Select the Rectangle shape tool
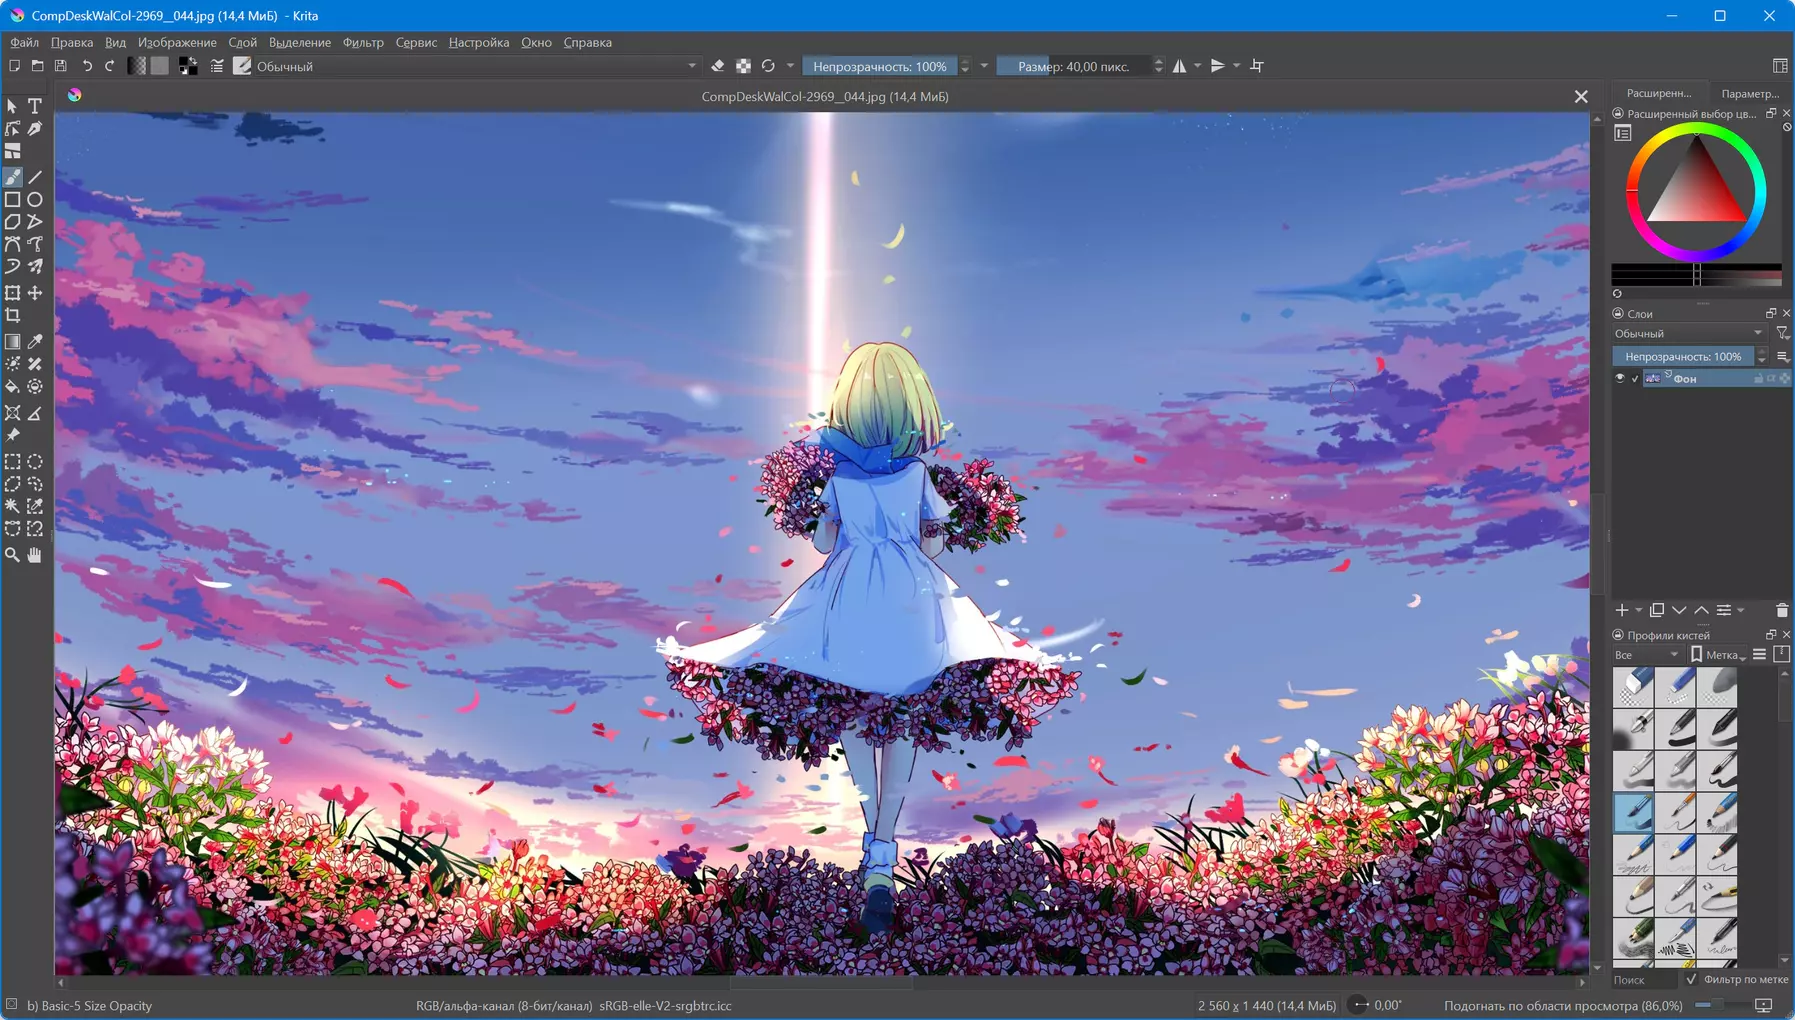The width and height of the screenshot is (1795, 1020). (12, 200)
